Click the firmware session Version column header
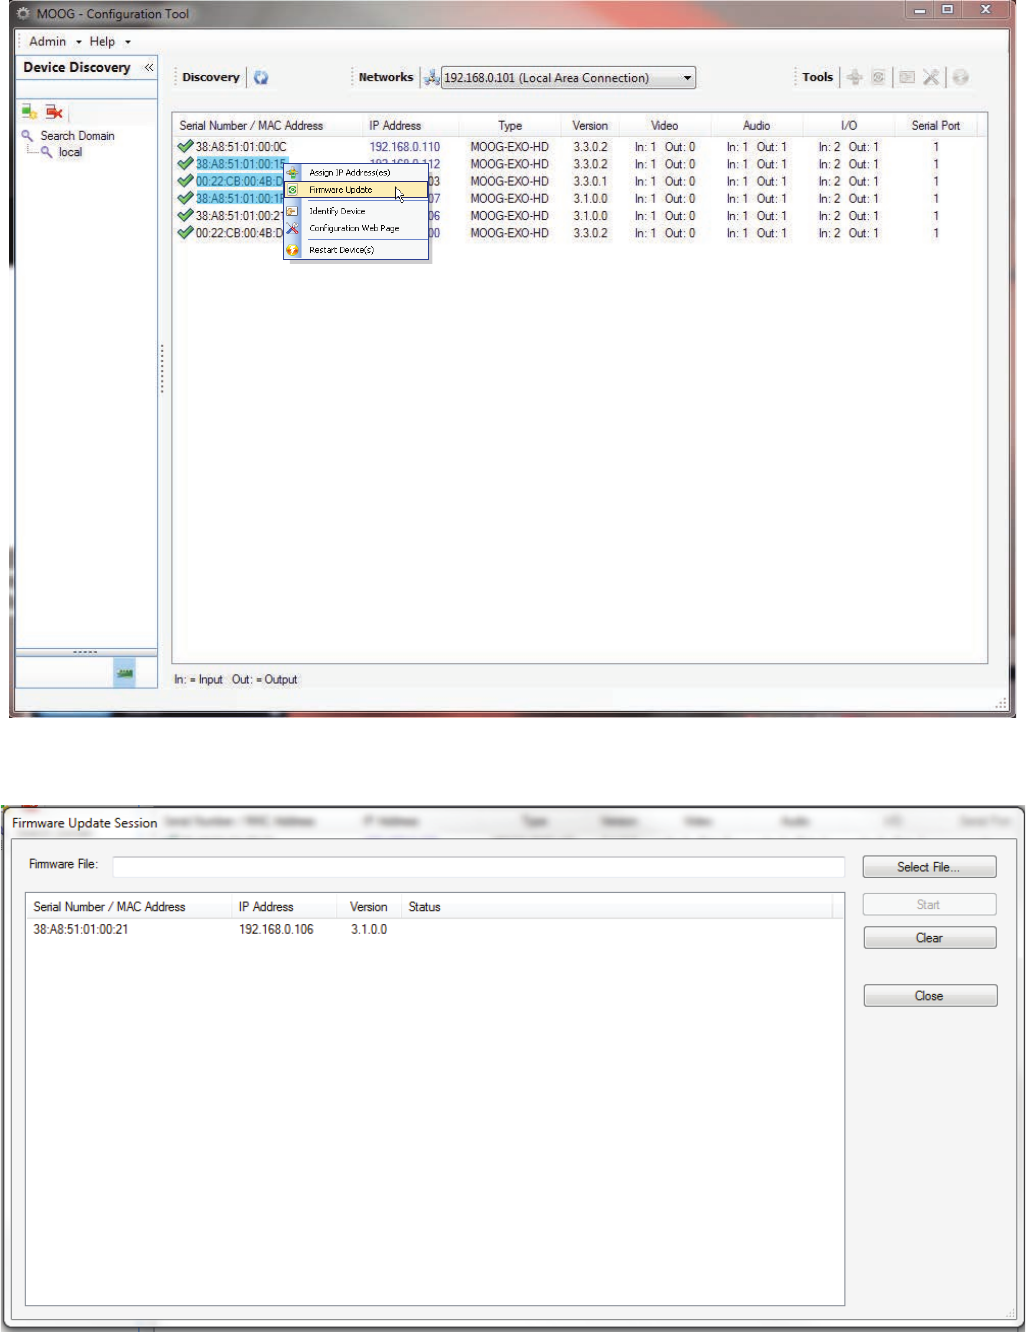 (369, 907)
